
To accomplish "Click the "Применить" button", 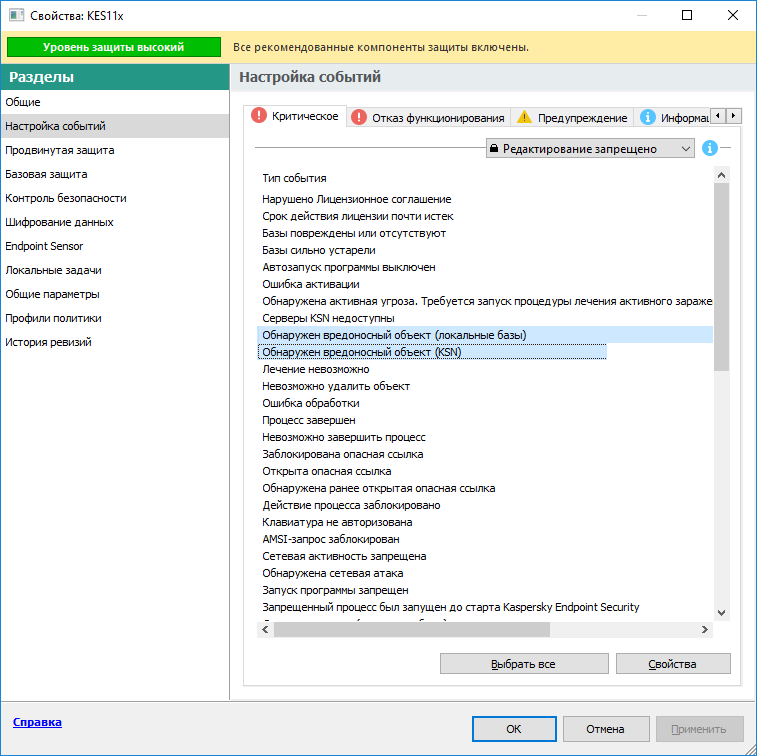I will 699,728.
